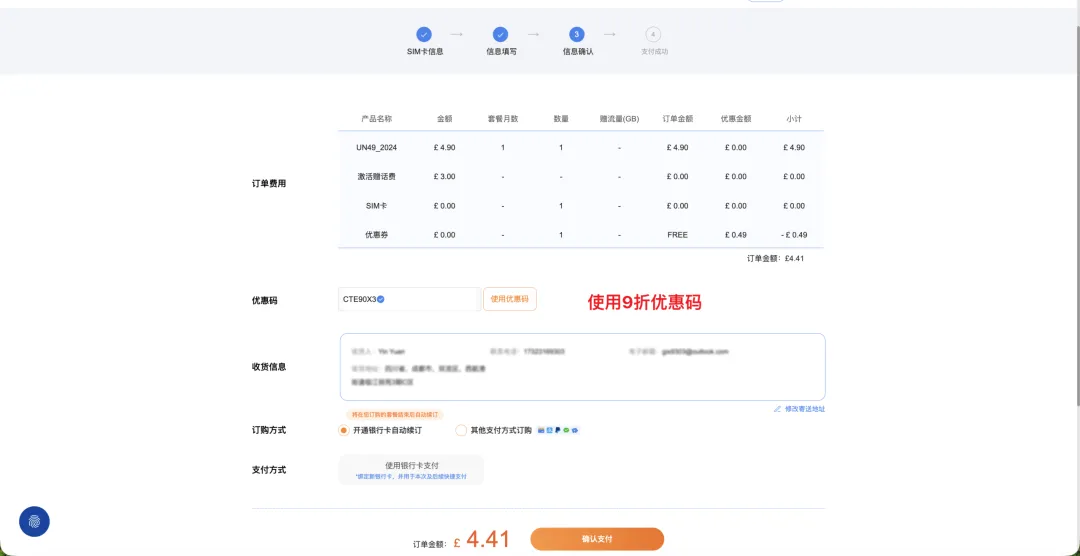
Task: Click the £ 0.49 discount amount cell
Action: point(736,235)
